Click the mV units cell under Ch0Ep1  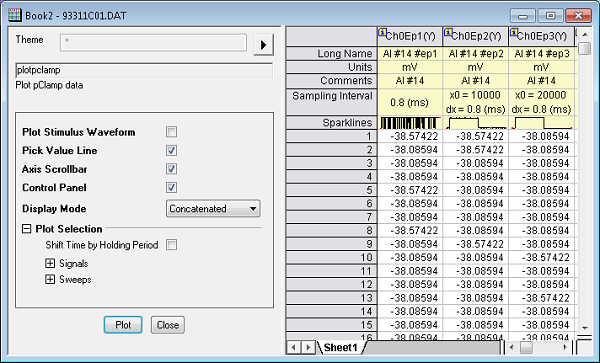tap(410, 67)
